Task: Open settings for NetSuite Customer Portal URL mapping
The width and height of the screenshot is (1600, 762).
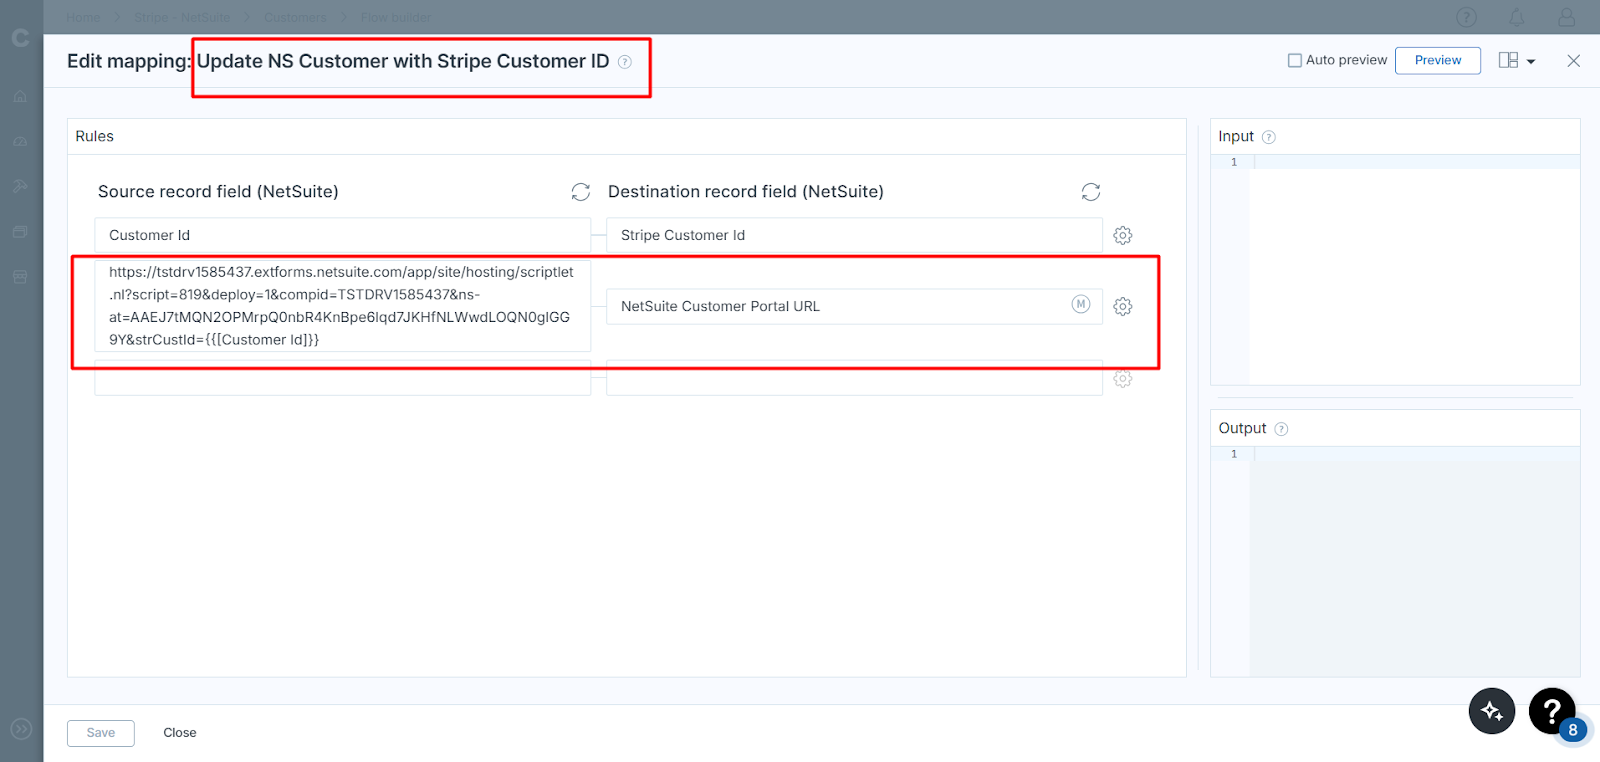Action: click(1122, 307)
